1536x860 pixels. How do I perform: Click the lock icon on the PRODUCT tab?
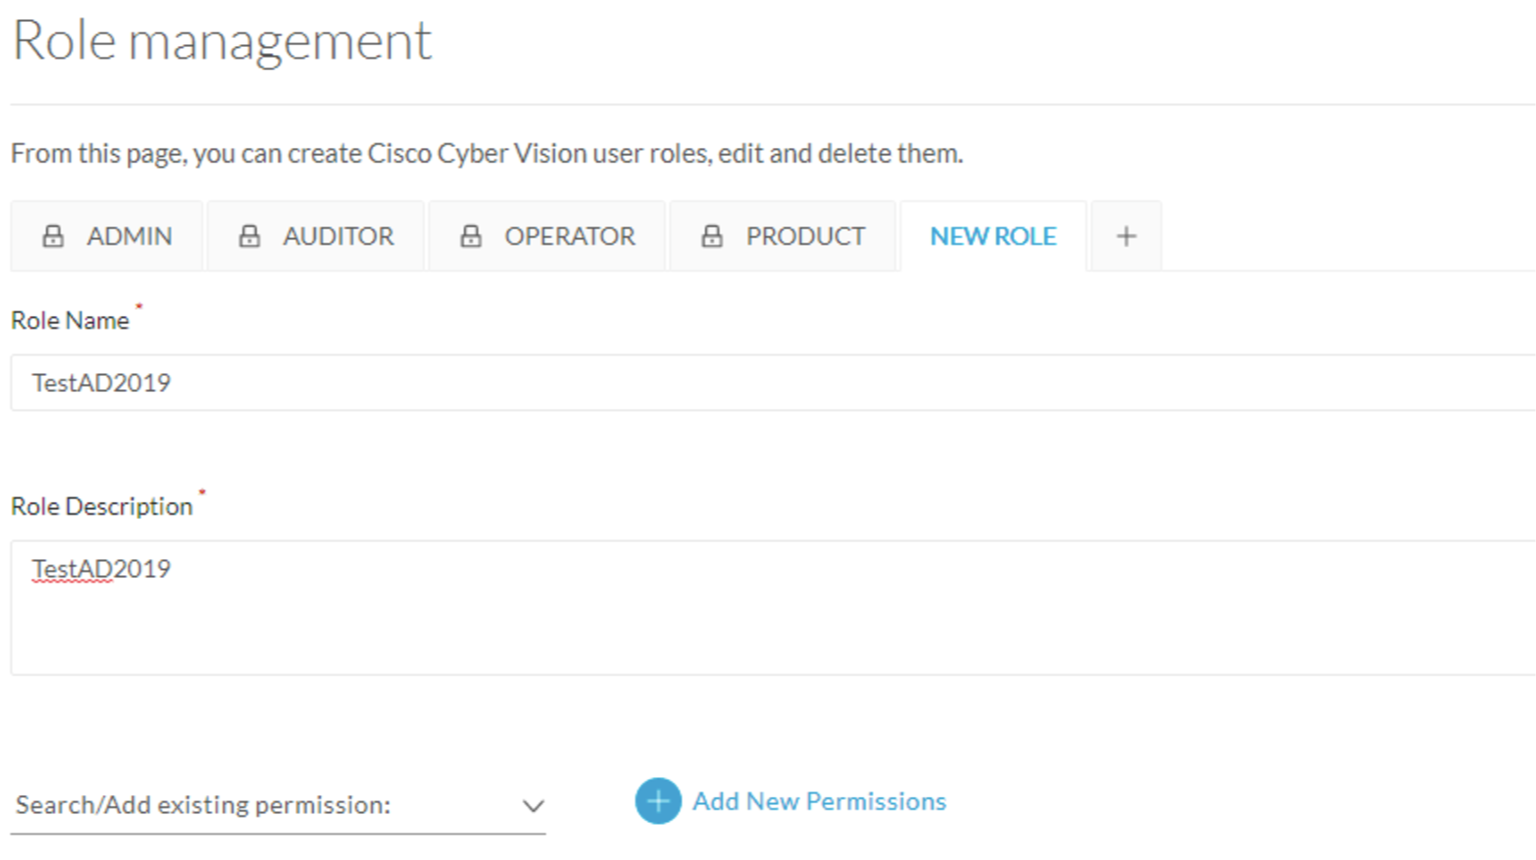pyautogui.click(x=712, y=236)
